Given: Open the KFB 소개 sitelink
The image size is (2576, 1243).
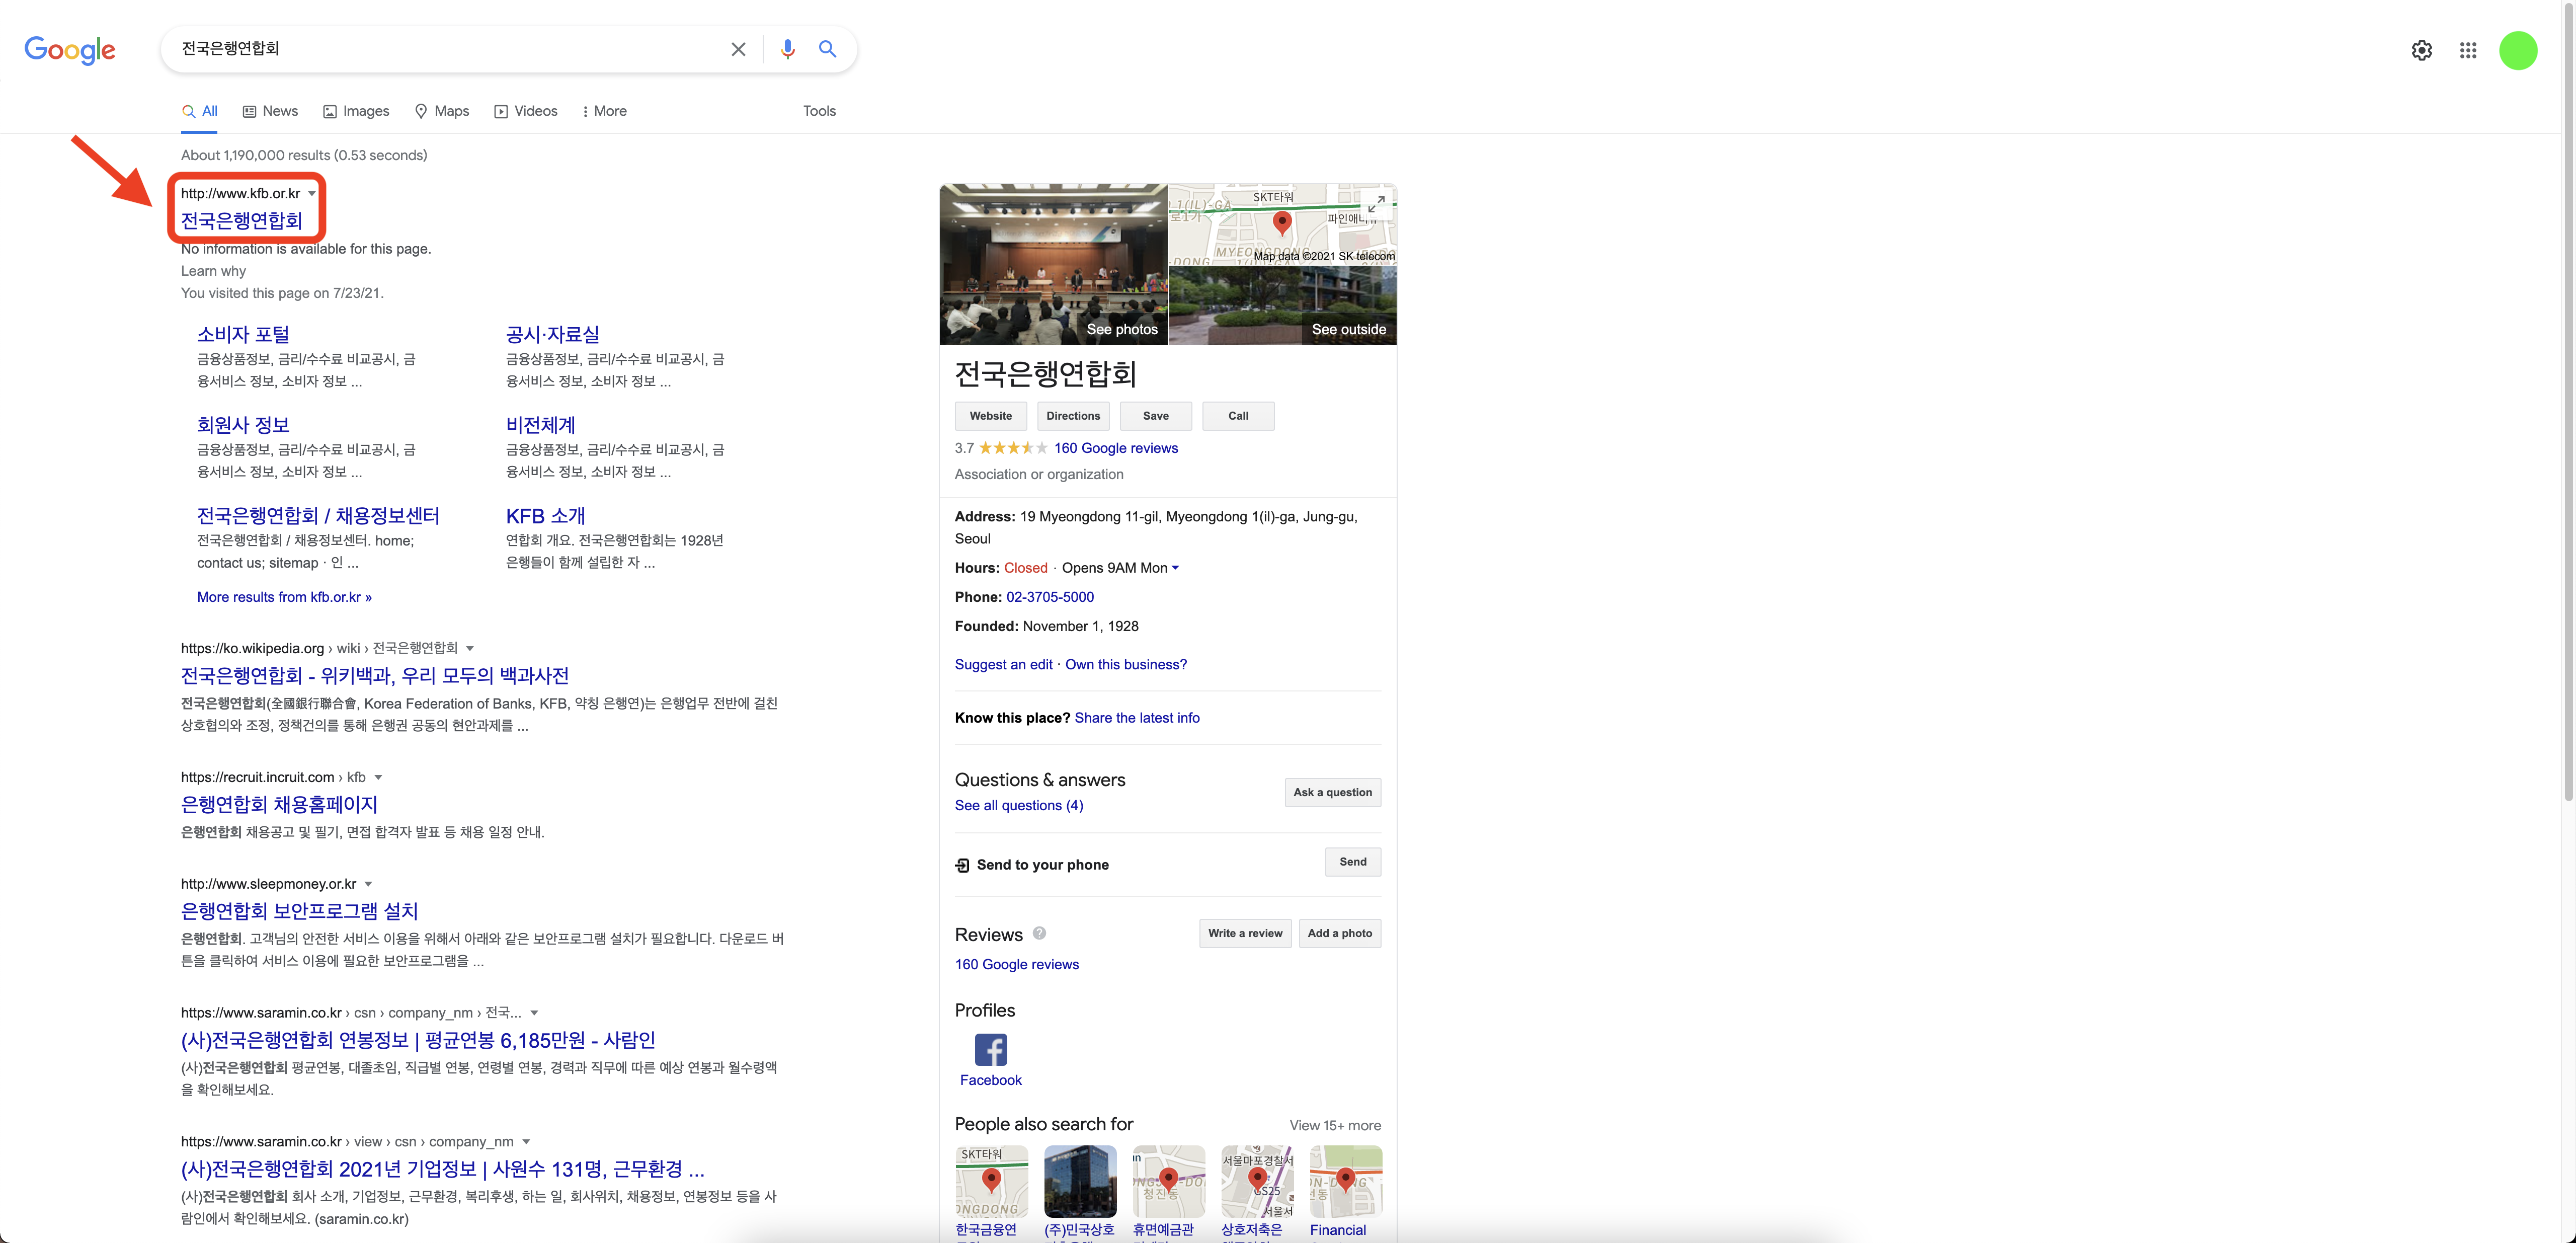Looking at the screenshot, I should [545, 516].
